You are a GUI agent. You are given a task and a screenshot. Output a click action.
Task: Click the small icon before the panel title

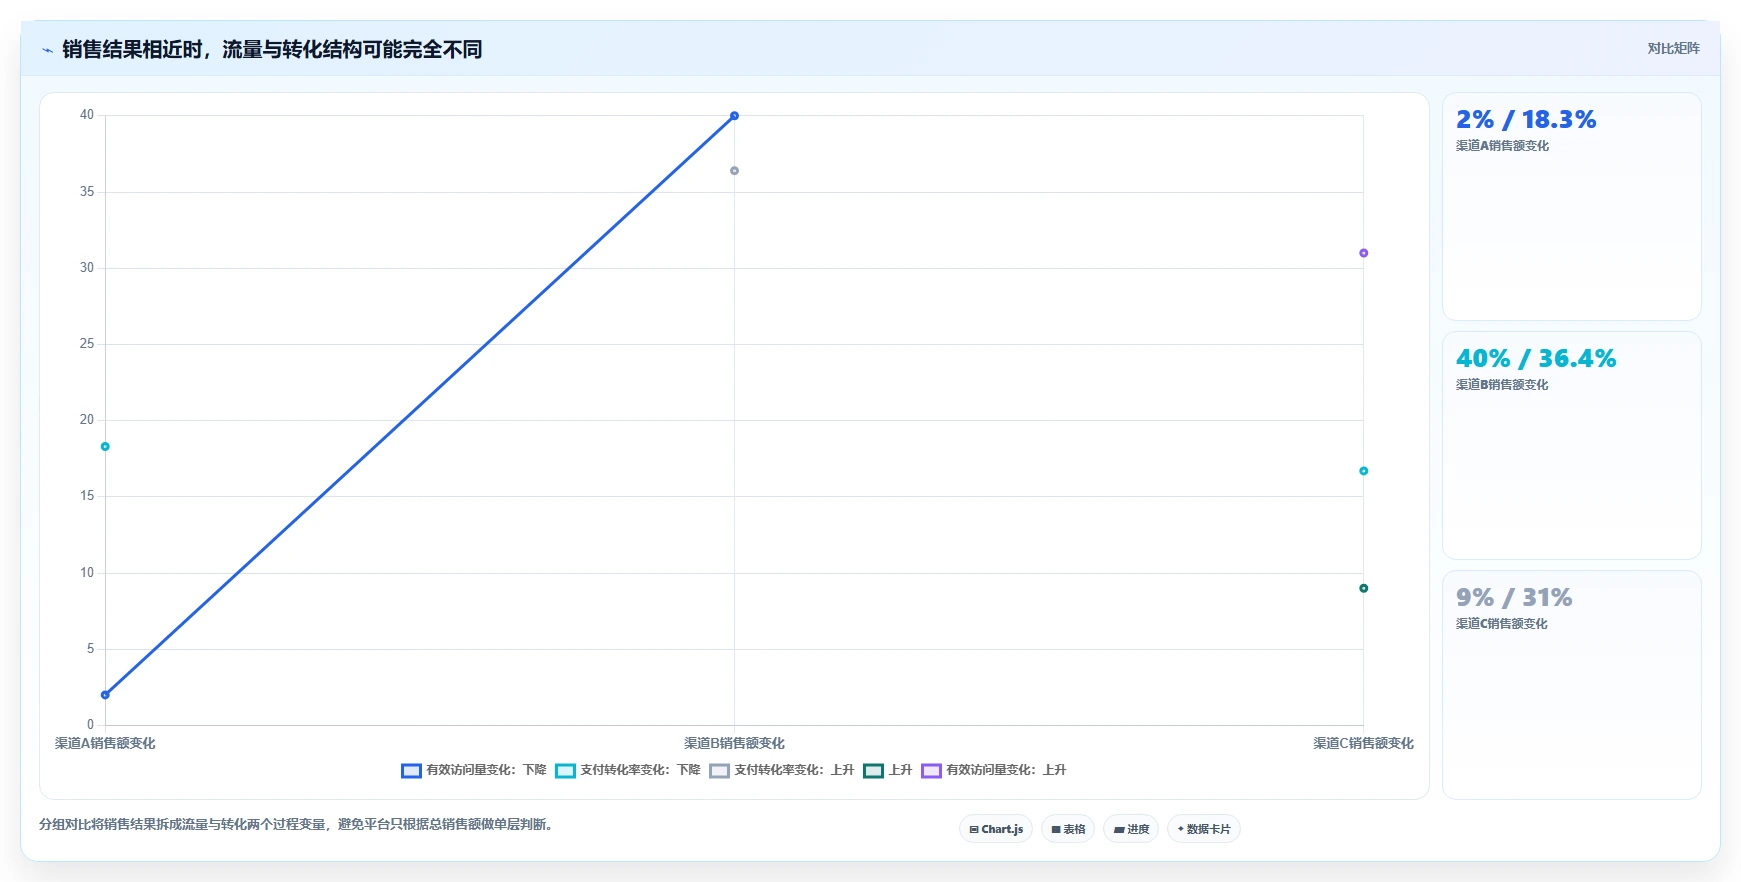coord(47,50)
